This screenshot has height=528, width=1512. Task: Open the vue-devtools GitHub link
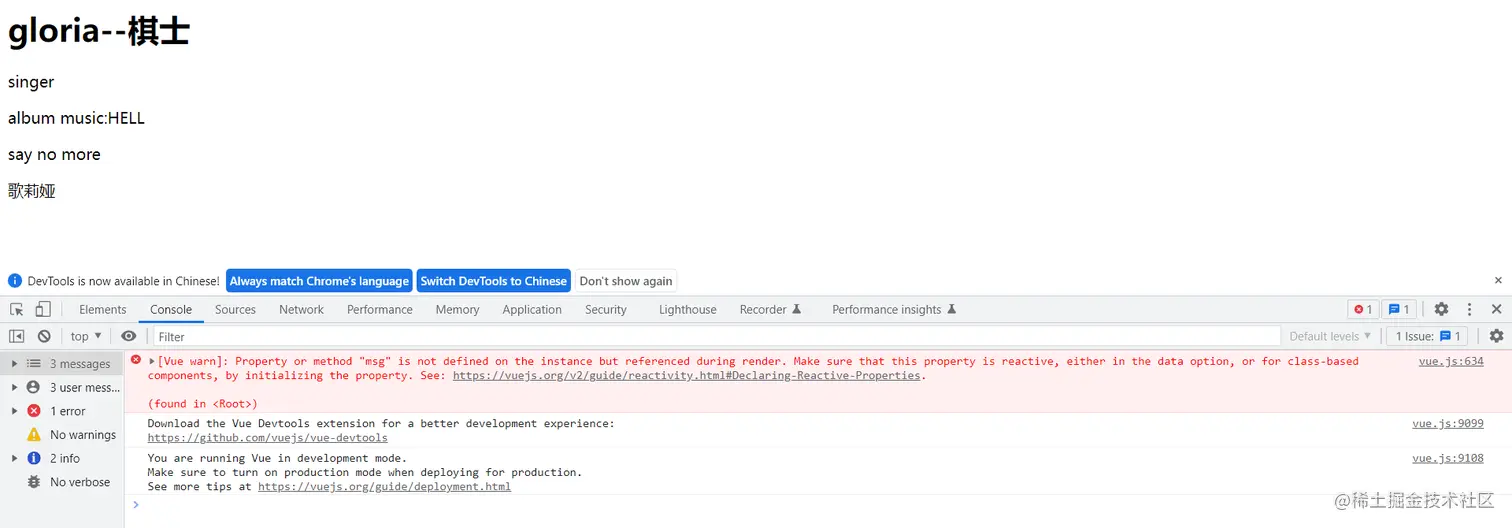coord(268,438)
